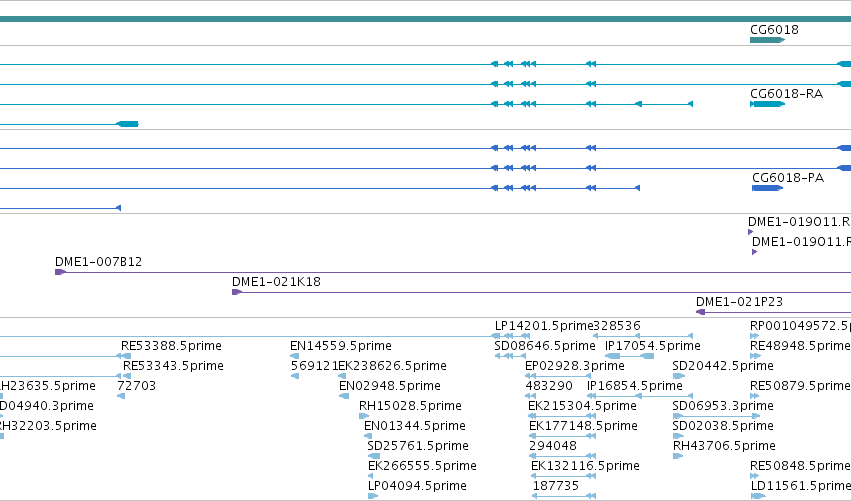Click the SD25761.5prime EST label
Screen dimensions: 851x501
pos(418,446)
